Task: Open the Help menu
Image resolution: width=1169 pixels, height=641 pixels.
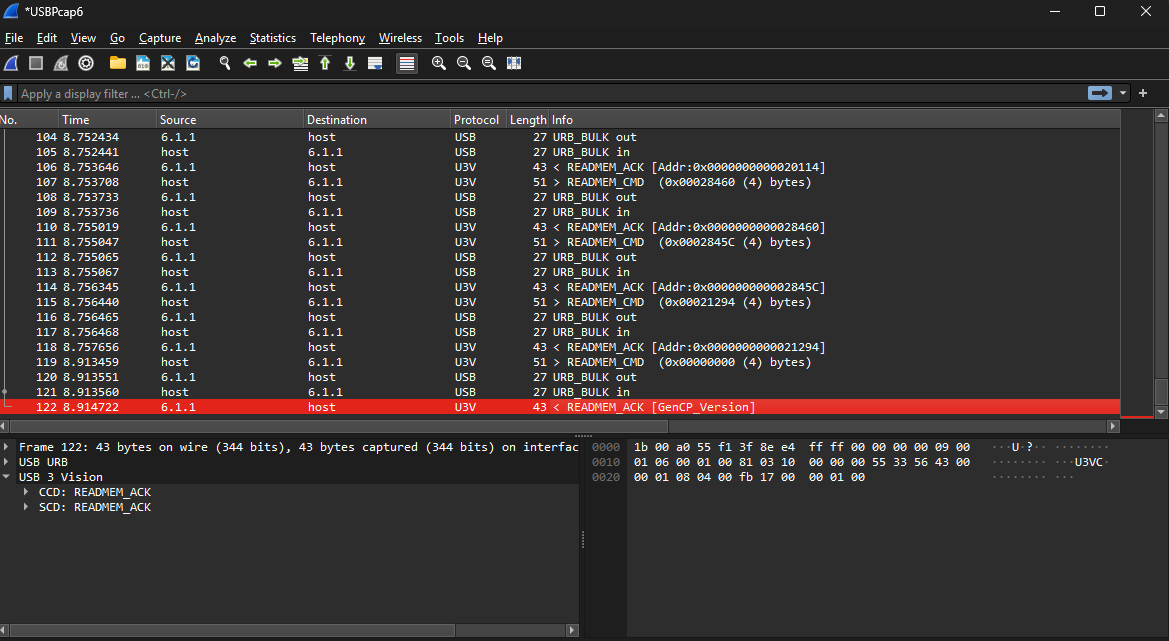Action: (x=491, y=38)
